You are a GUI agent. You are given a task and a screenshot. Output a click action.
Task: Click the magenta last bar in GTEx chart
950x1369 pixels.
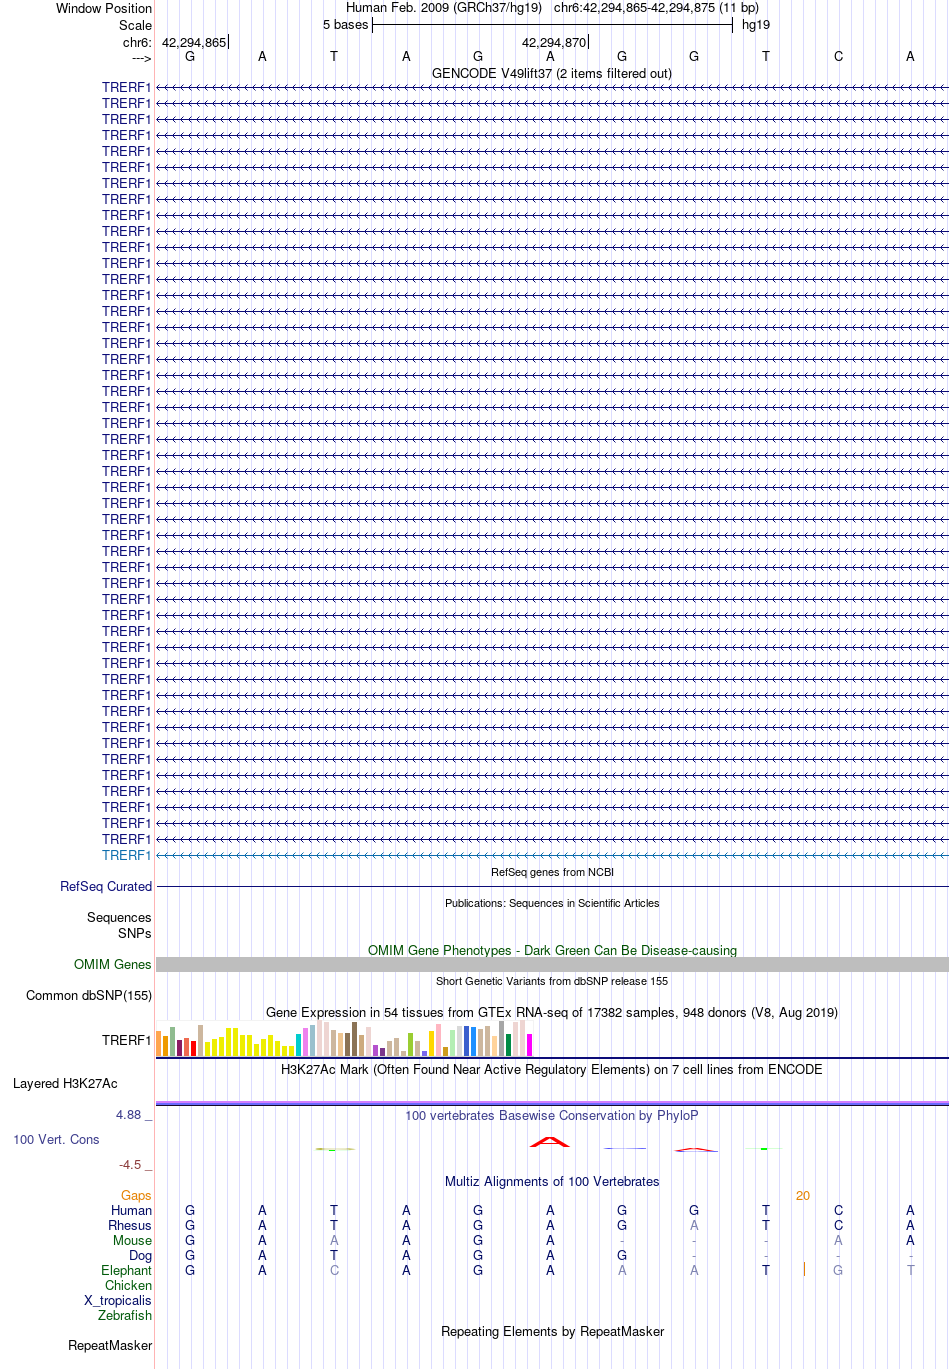529,1045
